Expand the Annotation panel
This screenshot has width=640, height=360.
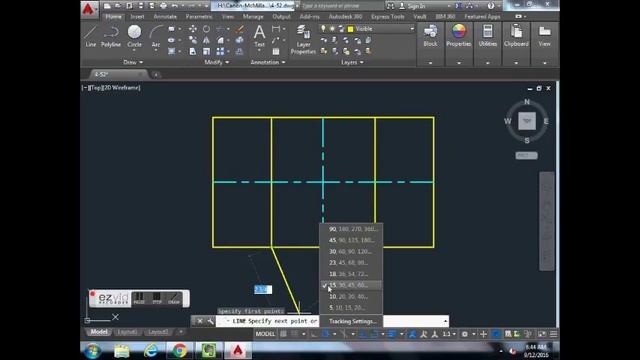point(268,62)
